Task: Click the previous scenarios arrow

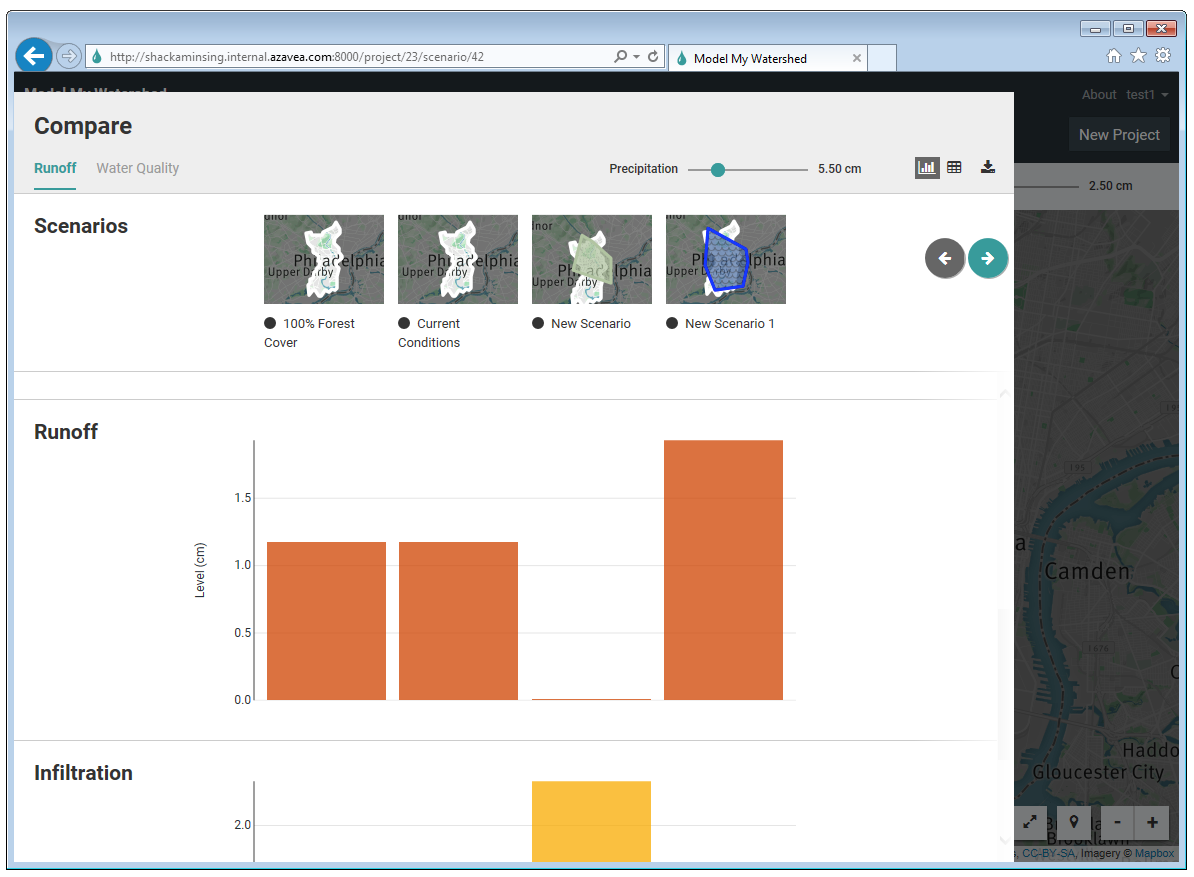Action: coord(944,258)
